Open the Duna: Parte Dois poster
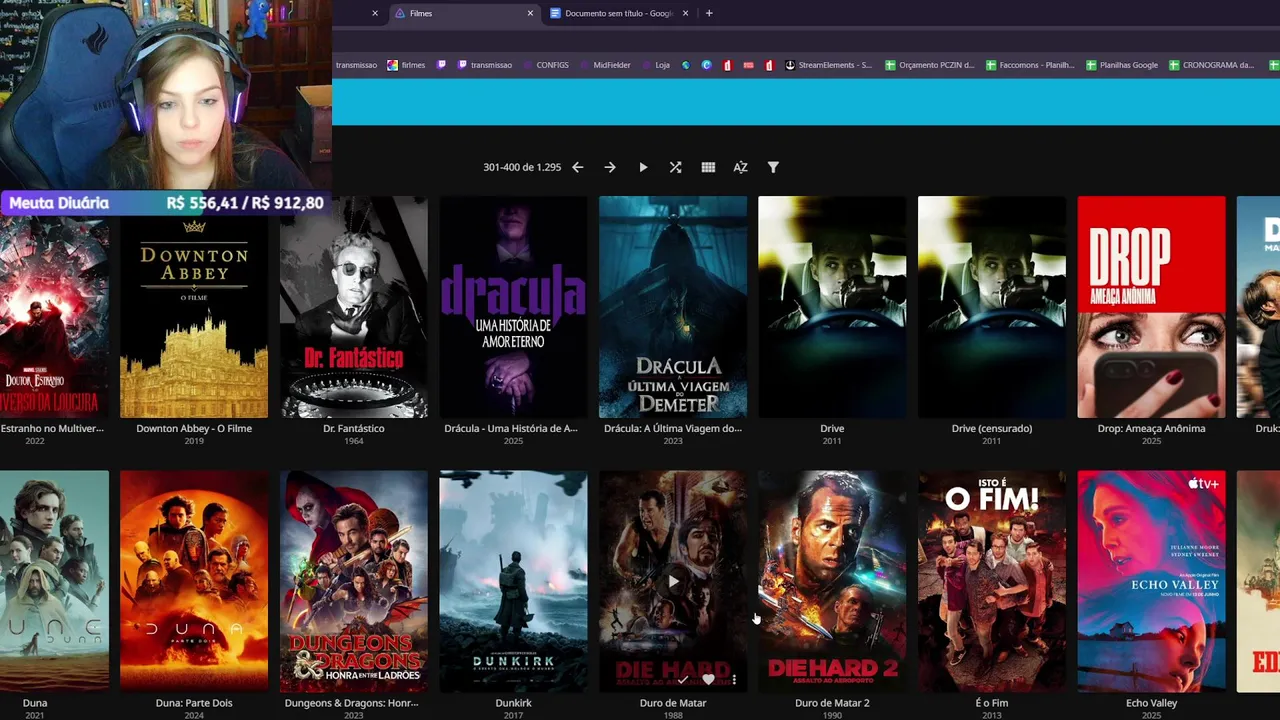 (x=194, y=581)
